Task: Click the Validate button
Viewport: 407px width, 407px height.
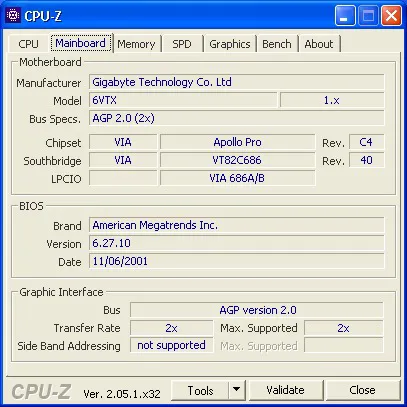Action: pyautogui.click(x=286, y=390)
